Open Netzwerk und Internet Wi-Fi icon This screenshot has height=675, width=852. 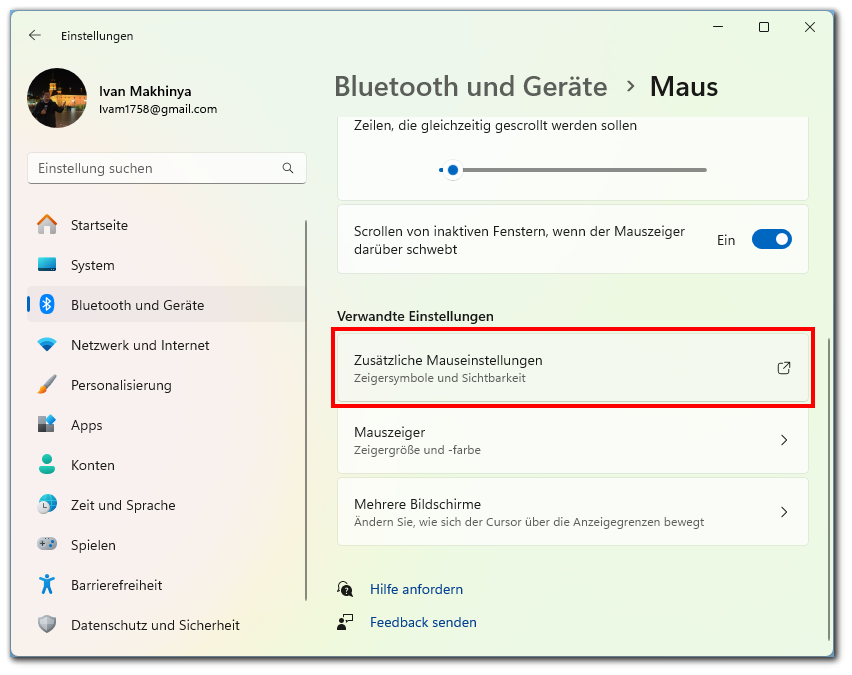click(47, 345)
